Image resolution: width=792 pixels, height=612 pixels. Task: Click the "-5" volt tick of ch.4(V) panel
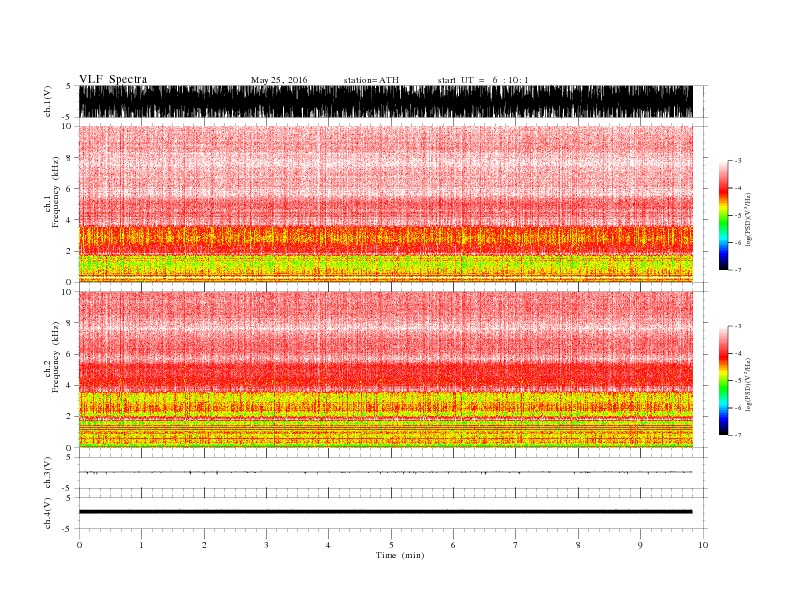coord(68,529)
